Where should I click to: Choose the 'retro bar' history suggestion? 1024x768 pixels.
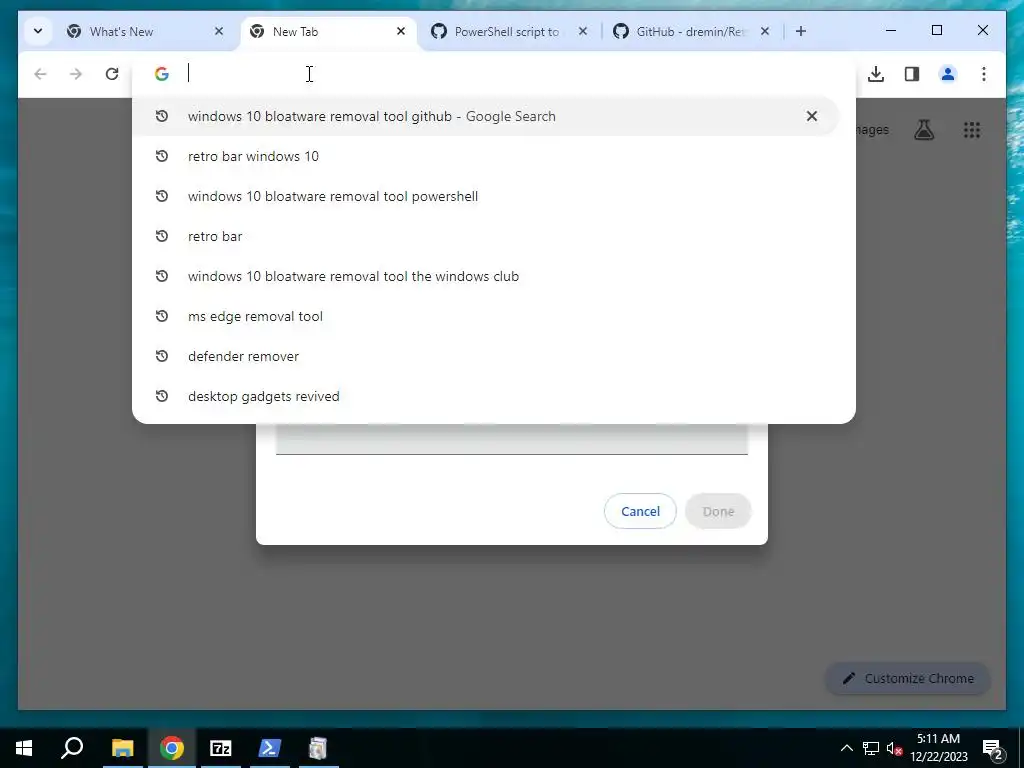pos(485,236)
